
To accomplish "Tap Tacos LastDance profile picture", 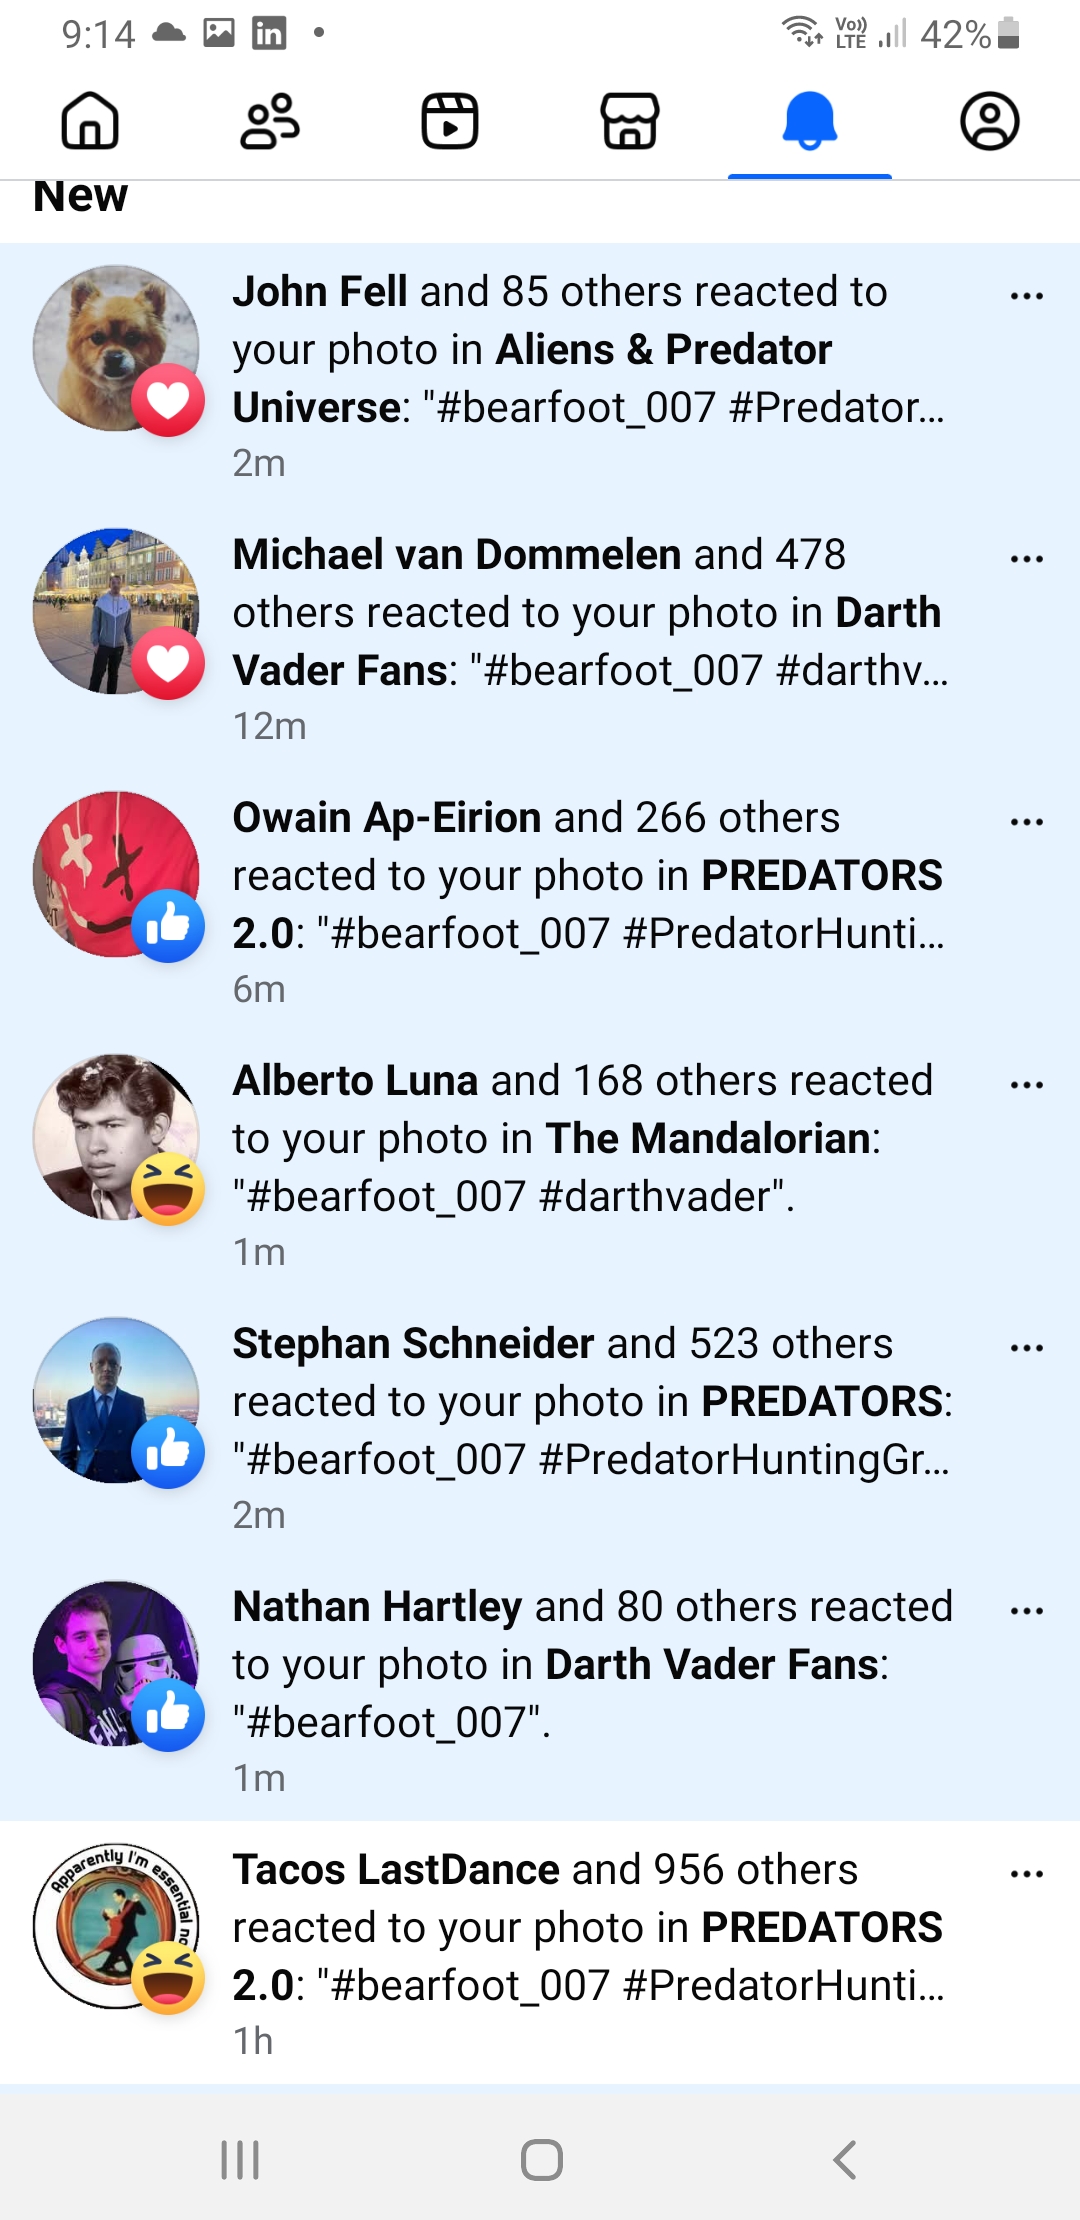I will click(x=116, y=1925).
